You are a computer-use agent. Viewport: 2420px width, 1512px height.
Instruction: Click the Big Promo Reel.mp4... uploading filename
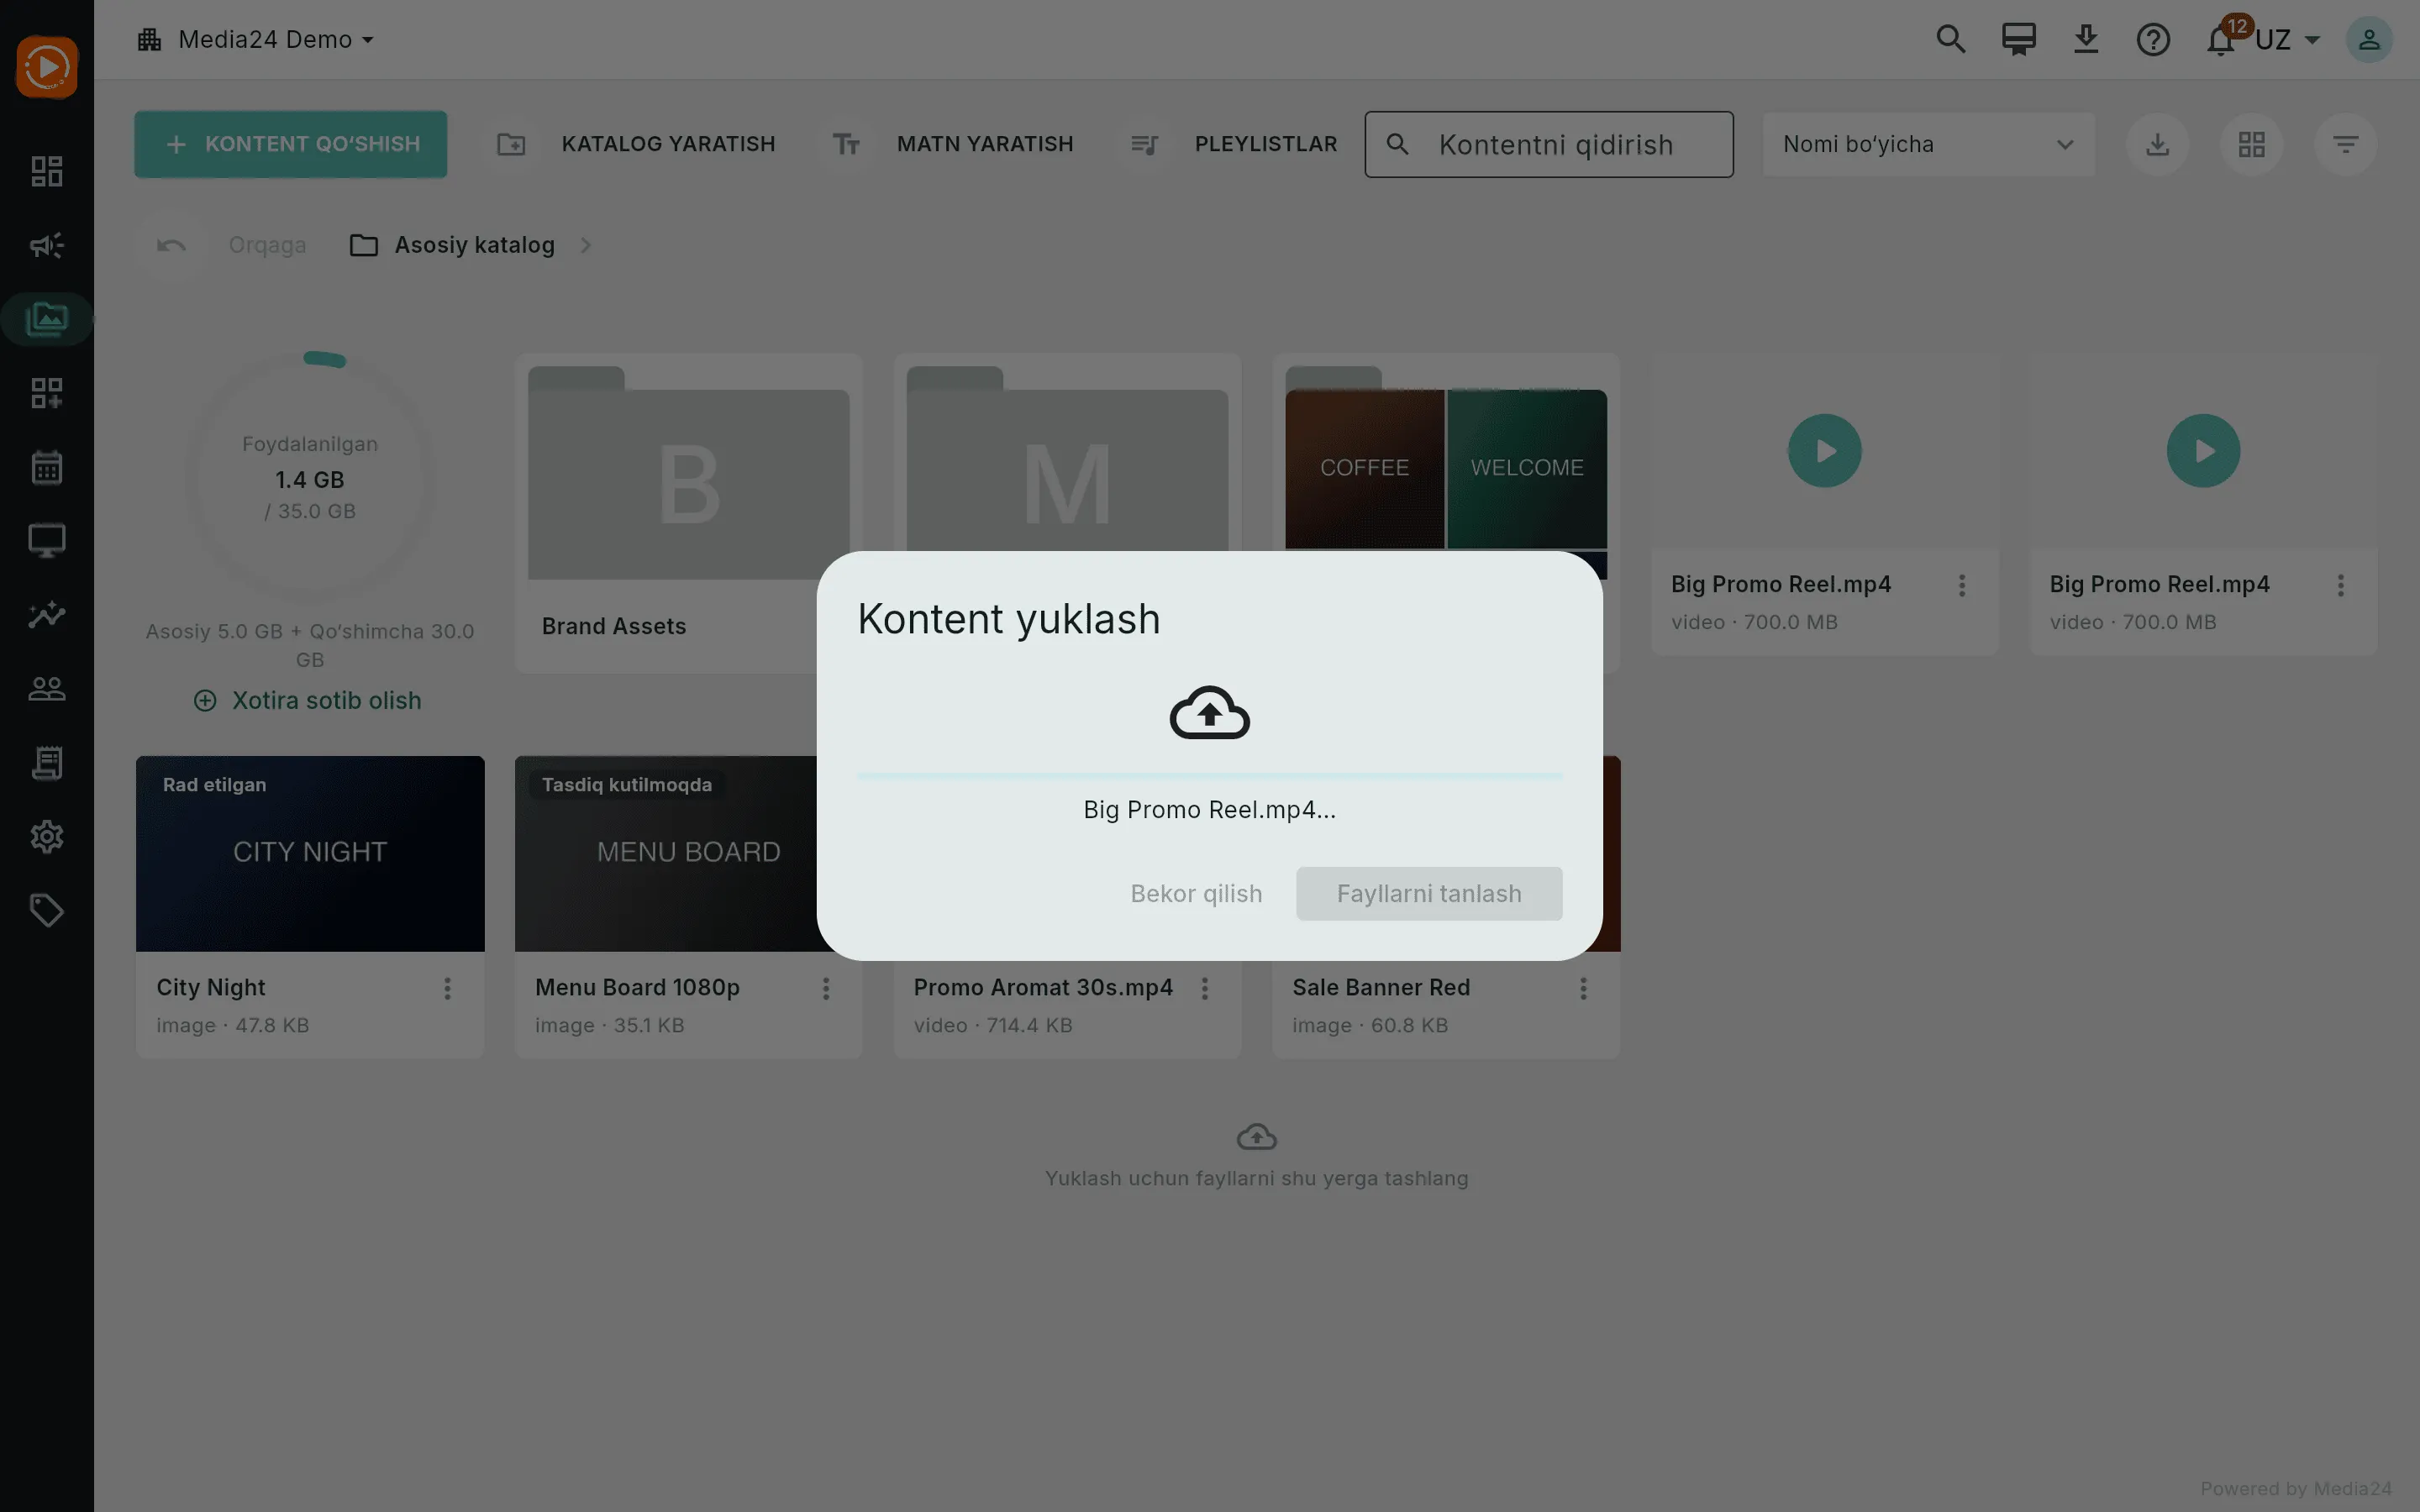[1210, 810]
